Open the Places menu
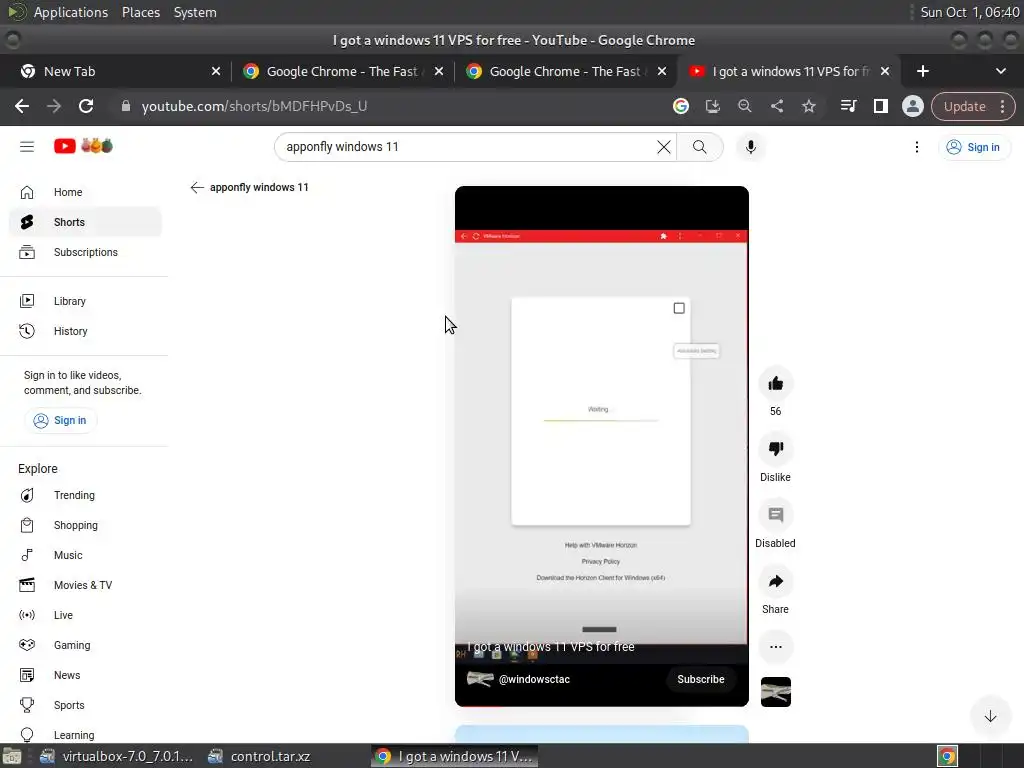Viewport: 1024px width, 768px height. pos(141,12)
